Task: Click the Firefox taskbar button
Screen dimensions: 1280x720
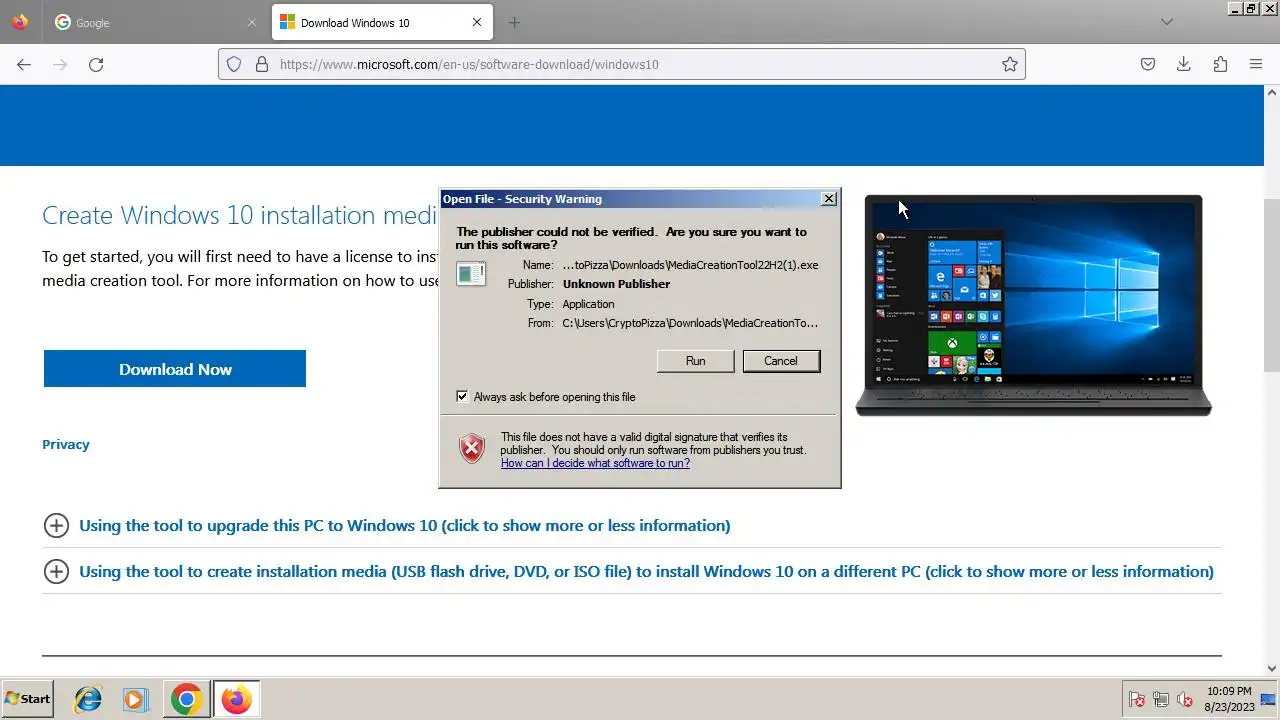Action: click(x=237, y=699)
